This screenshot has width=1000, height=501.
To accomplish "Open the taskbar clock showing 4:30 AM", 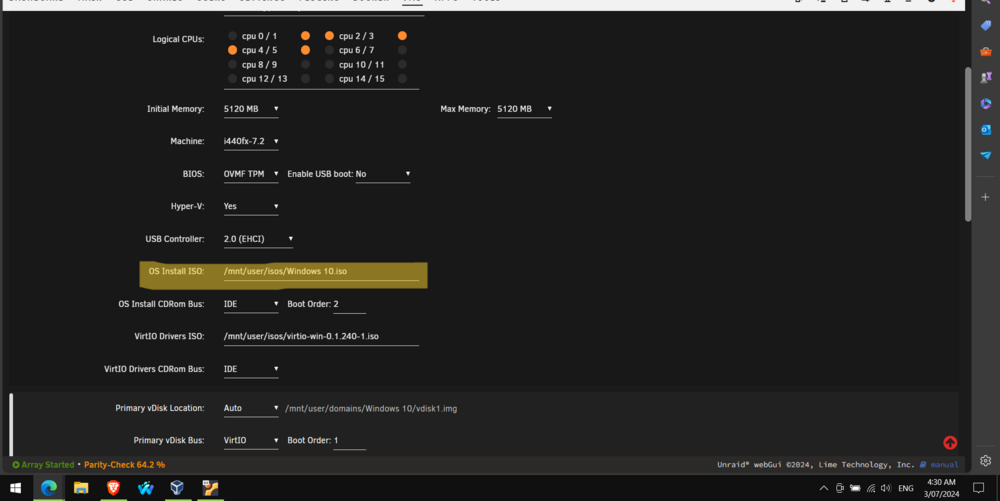I will pos(941,488).
